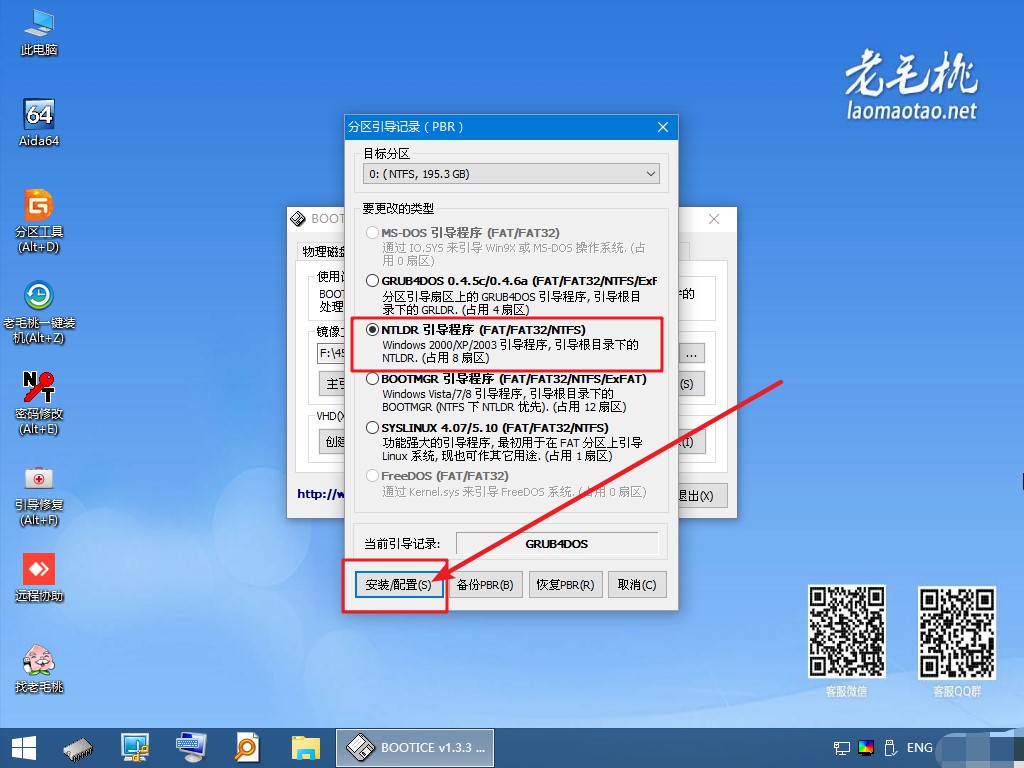Click the 备份PBR(B) button
The width and height of the screenshot is (1024, 768).
485,584
